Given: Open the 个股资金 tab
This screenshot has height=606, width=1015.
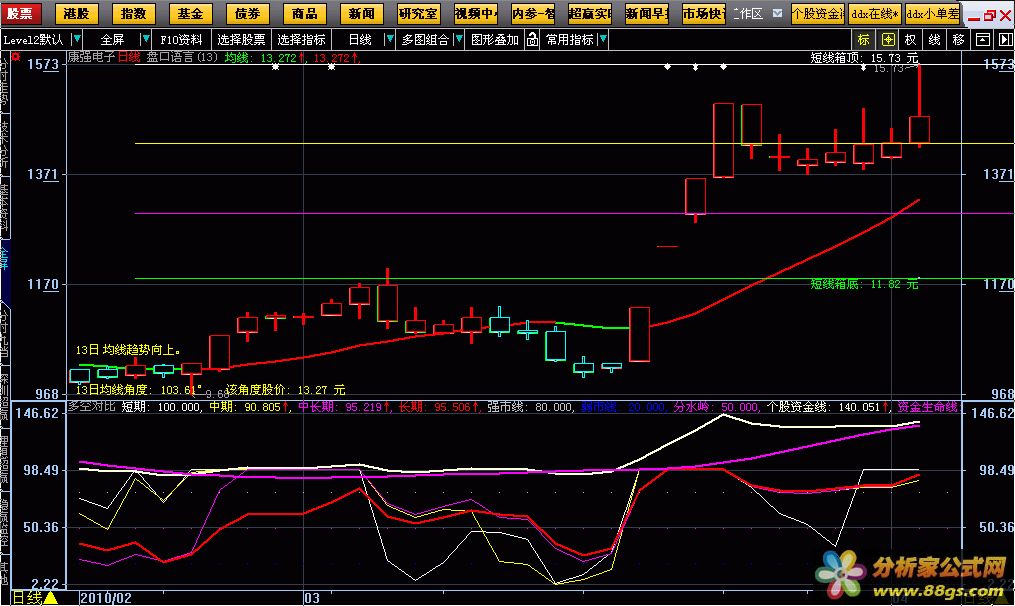Looking at the screenshot, I should [x=818, y=13].
